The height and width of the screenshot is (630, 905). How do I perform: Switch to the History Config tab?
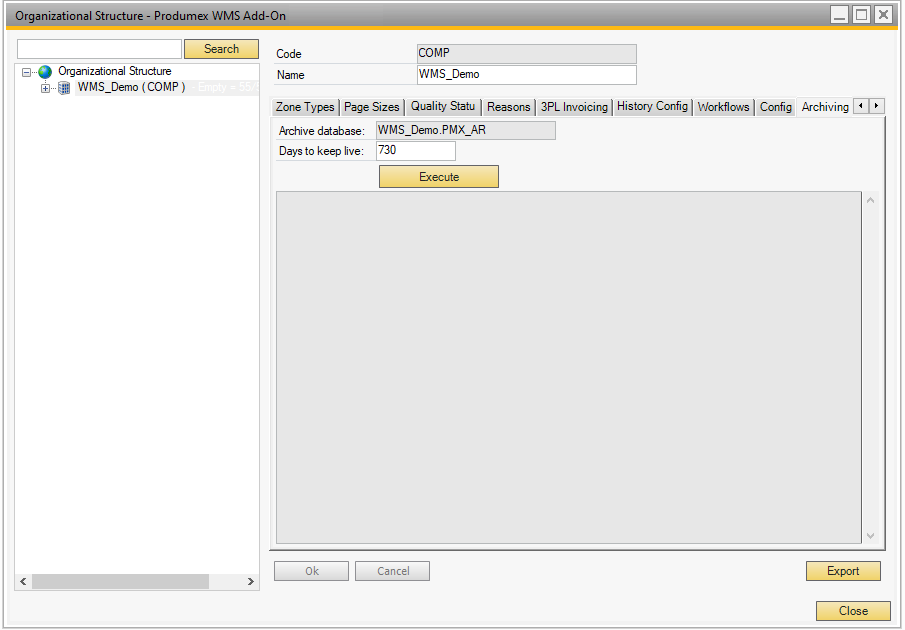tap(652, 106)
